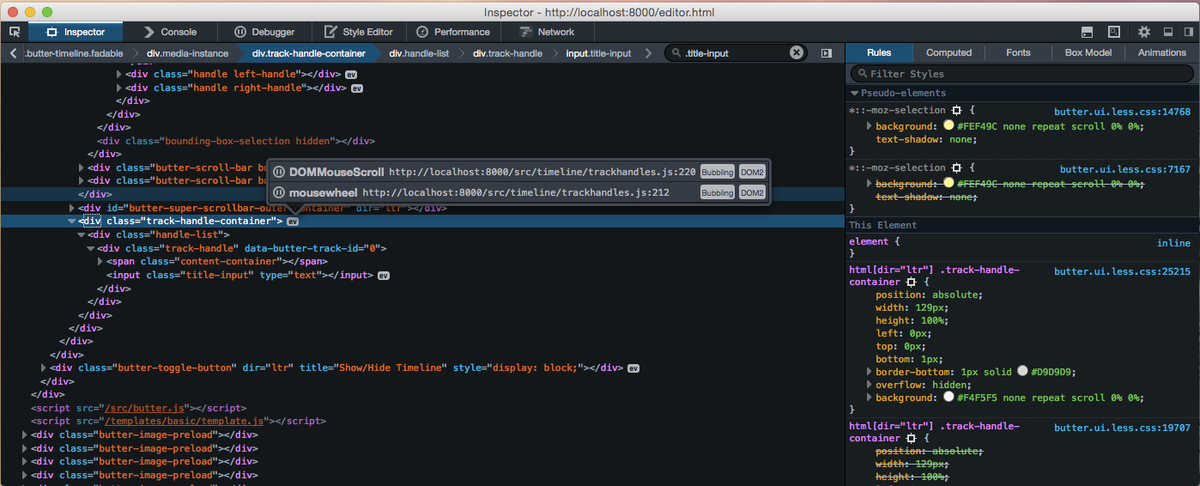Click ev badge on title-input element

(383, 275)
